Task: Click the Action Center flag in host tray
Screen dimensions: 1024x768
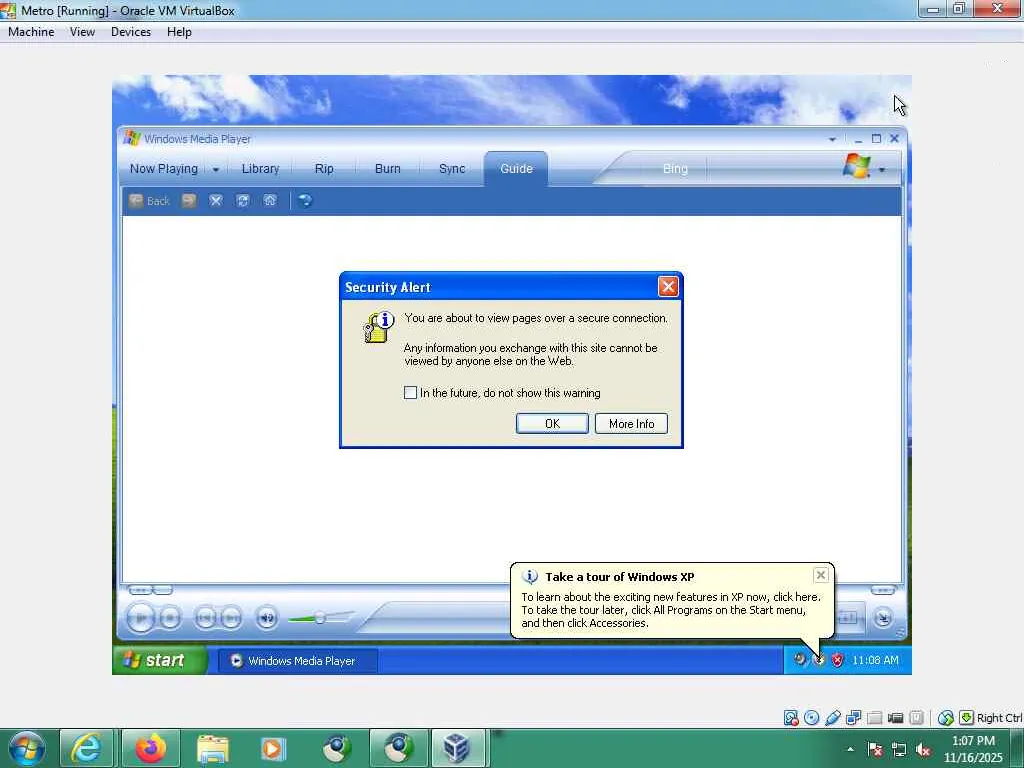Action: click(x=875, y=750)
